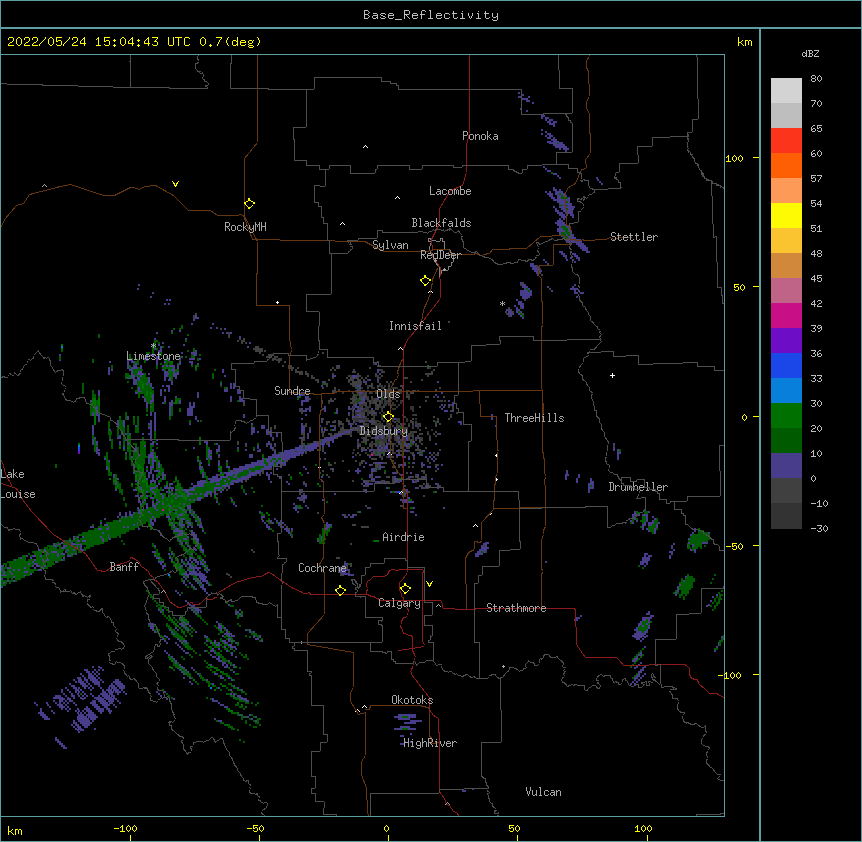The image size is (862, 842).
Task: Click the Calgary city label
Action: 400,603
